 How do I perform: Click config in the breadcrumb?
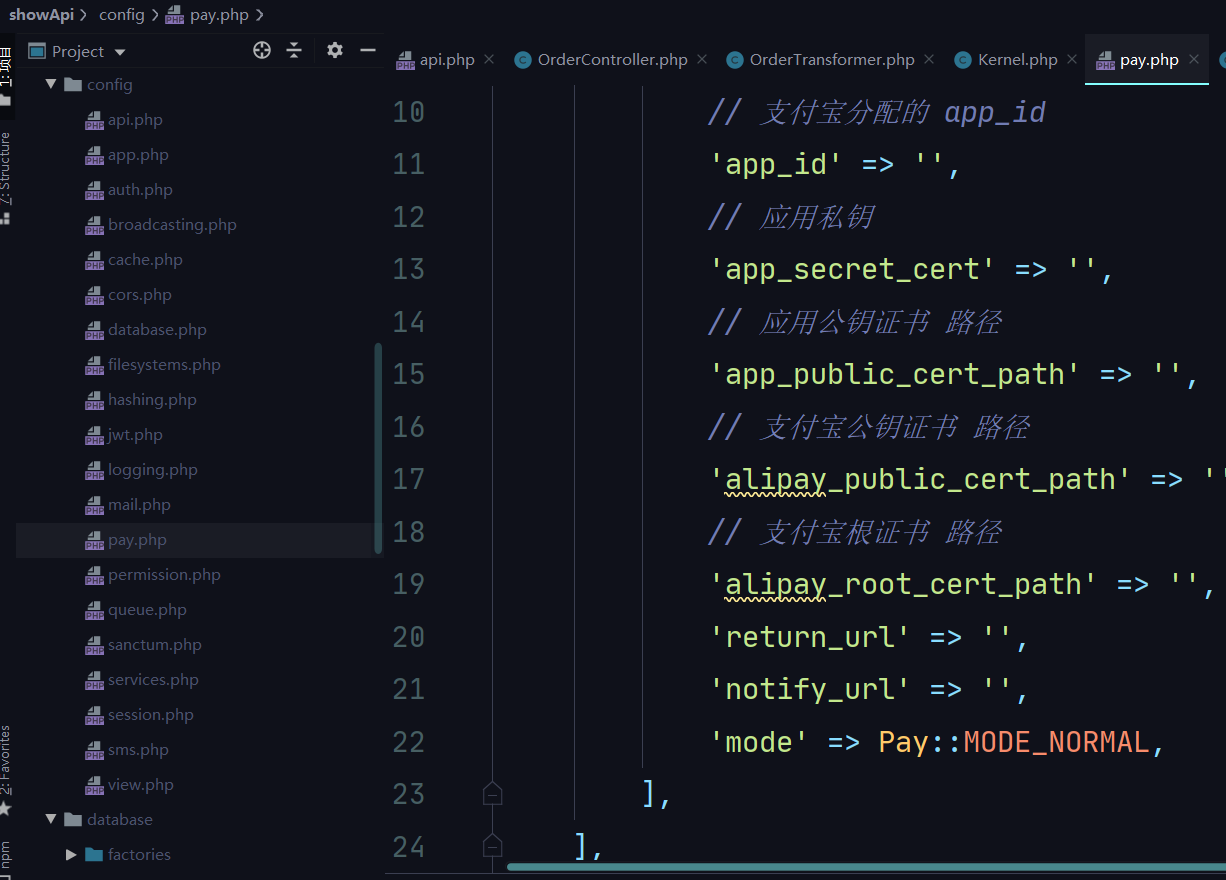(122, 15)
